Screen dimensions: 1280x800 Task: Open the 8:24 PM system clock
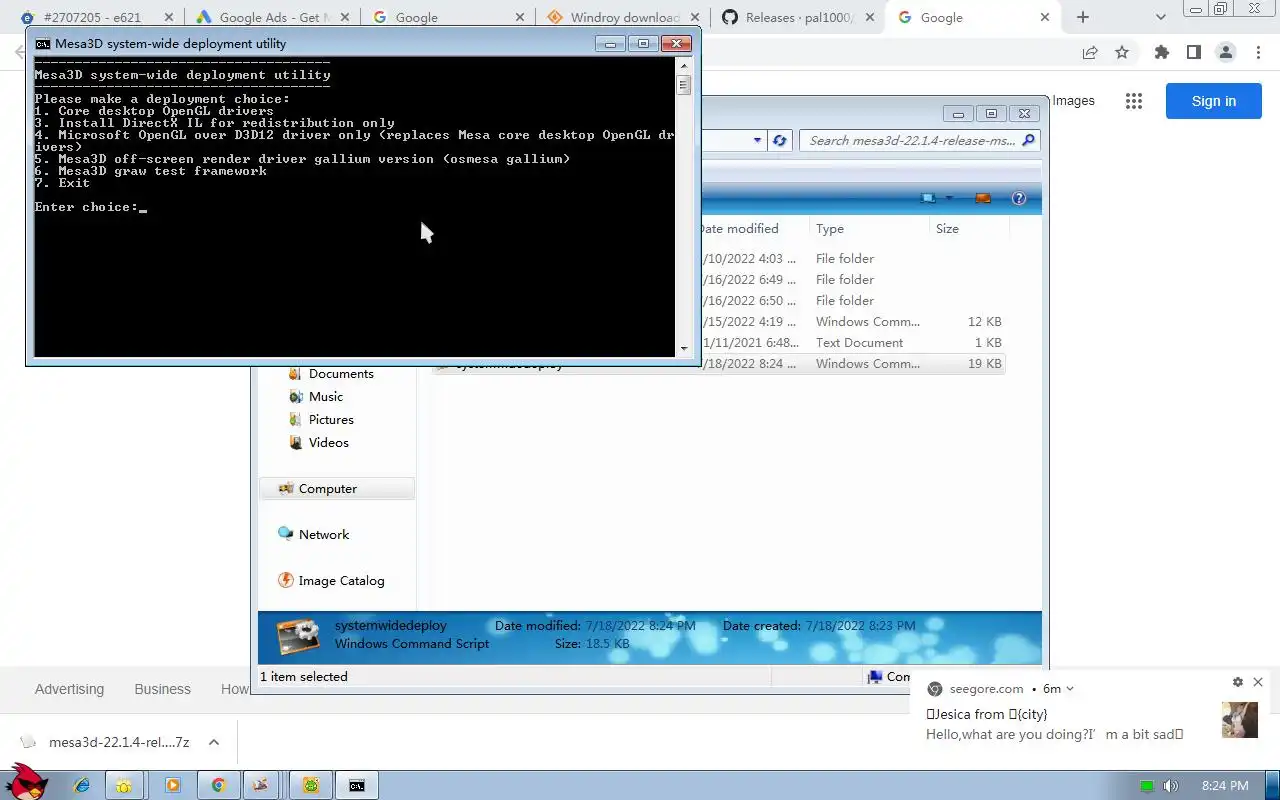[x=1225, y=786]
